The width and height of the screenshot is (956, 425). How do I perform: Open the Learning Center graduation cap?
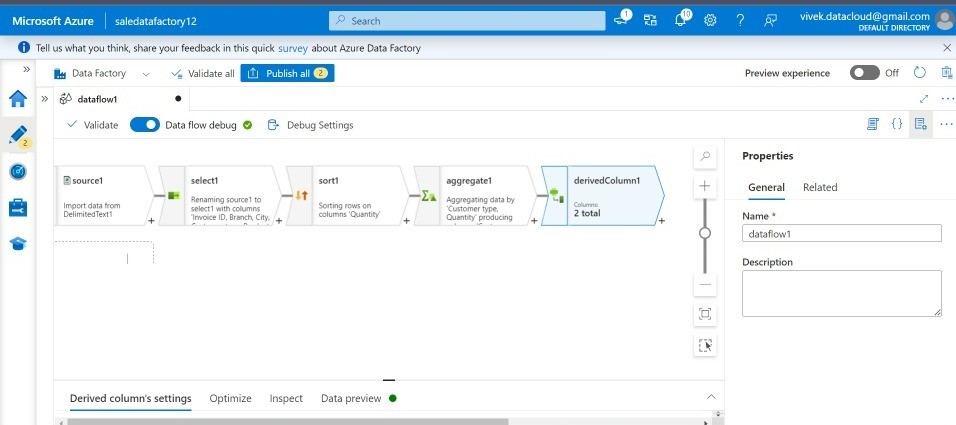pyautogui.click(x=18, y=244)
